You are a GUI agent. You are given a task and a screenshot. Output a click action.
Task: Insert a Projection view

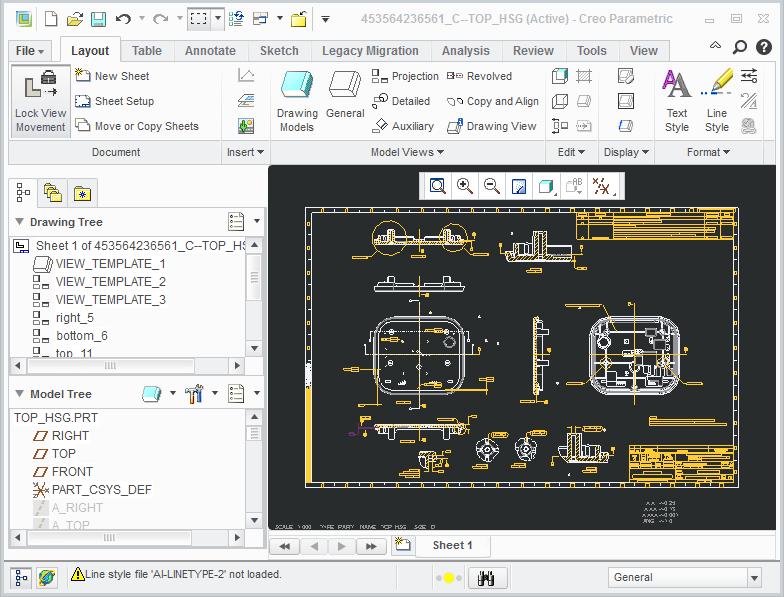(405, 76)
